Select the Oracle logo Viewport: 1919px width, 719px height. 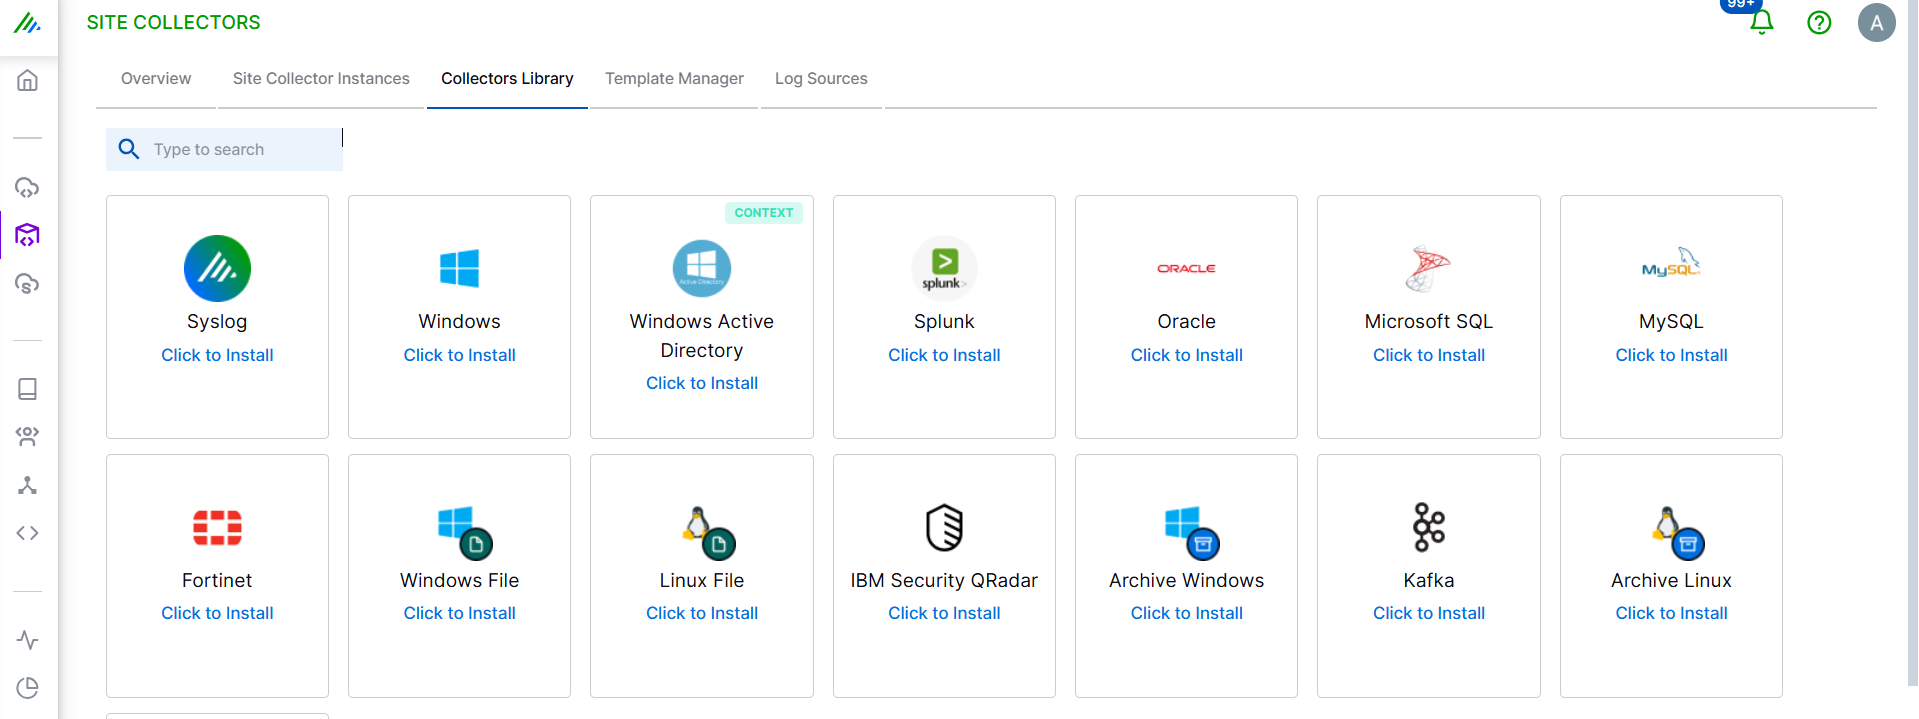click(x=1186, y=268)
